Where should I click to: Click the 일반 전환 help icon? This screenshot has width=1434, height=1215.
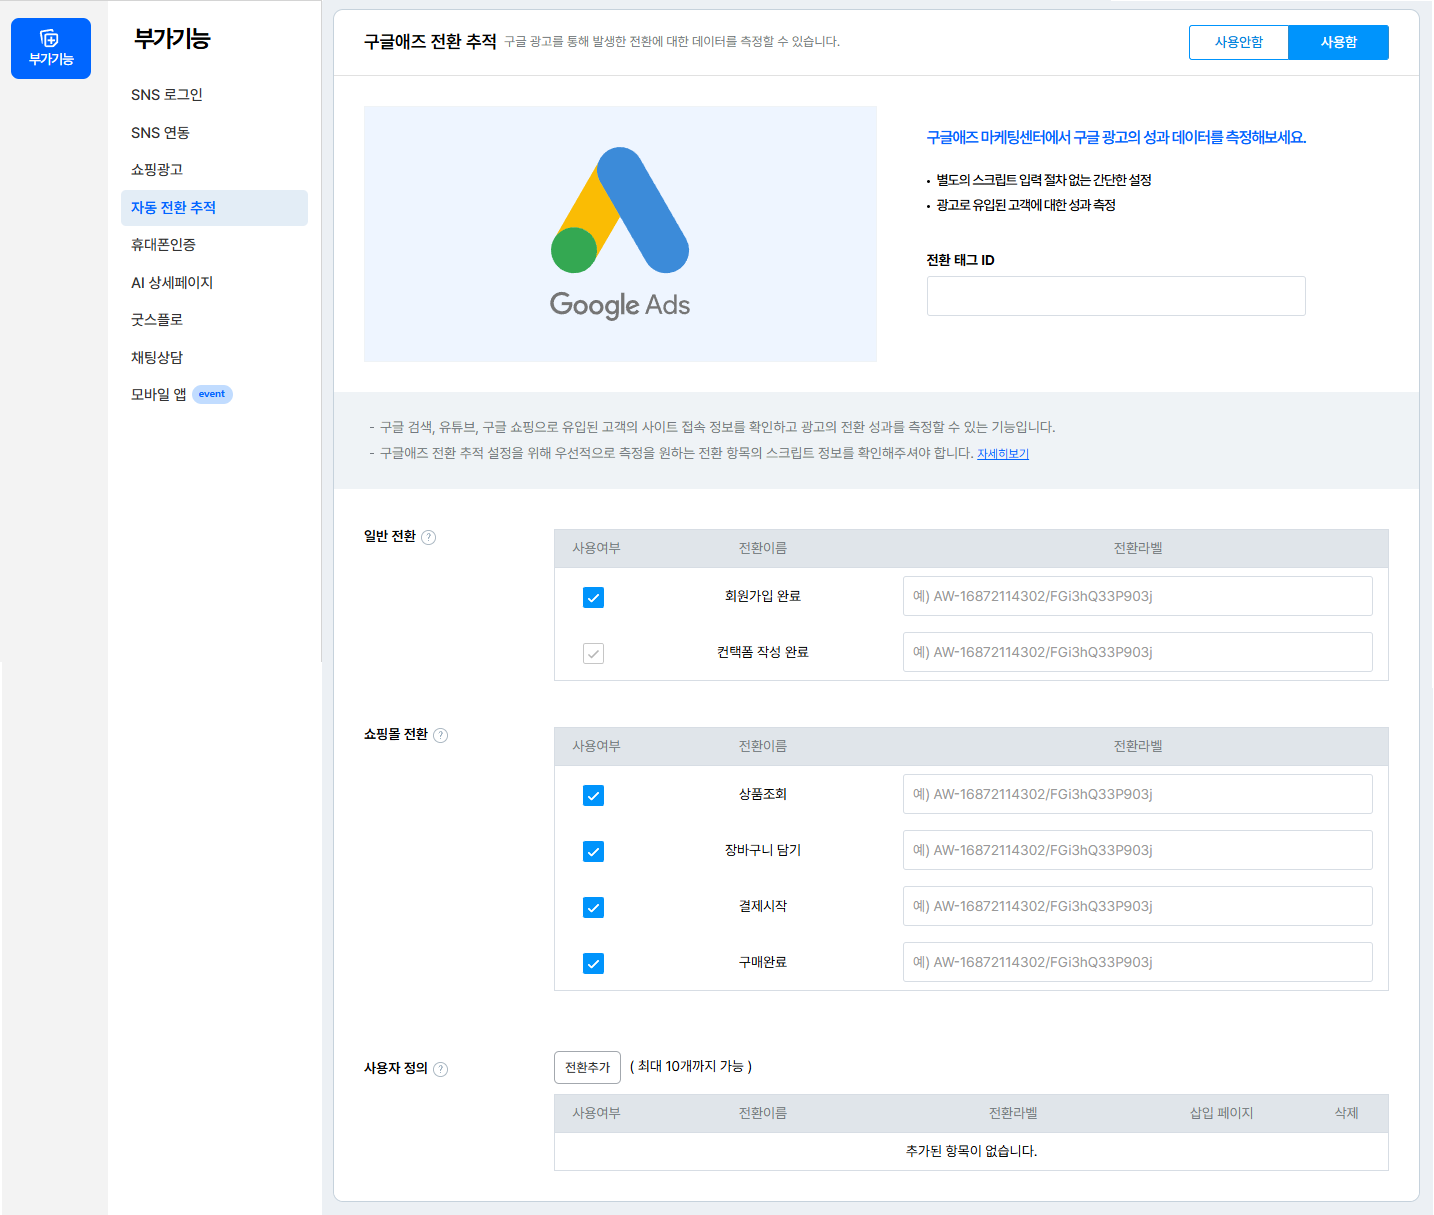pos(429,537)
